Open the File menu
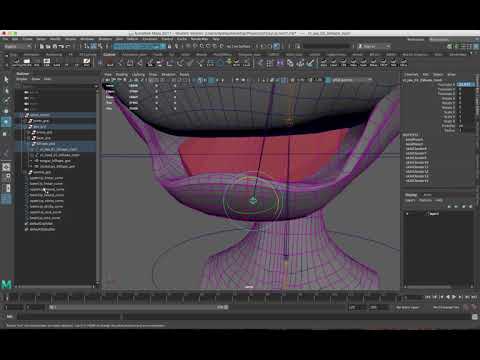The width and height of the screenshot is (480, 360). [5, 39]
